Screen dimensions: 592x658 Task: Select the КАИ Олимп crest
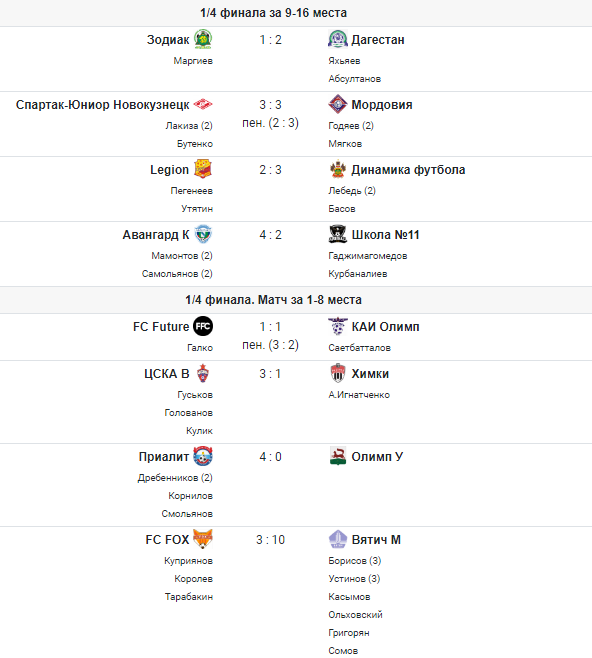coord(338,326)
